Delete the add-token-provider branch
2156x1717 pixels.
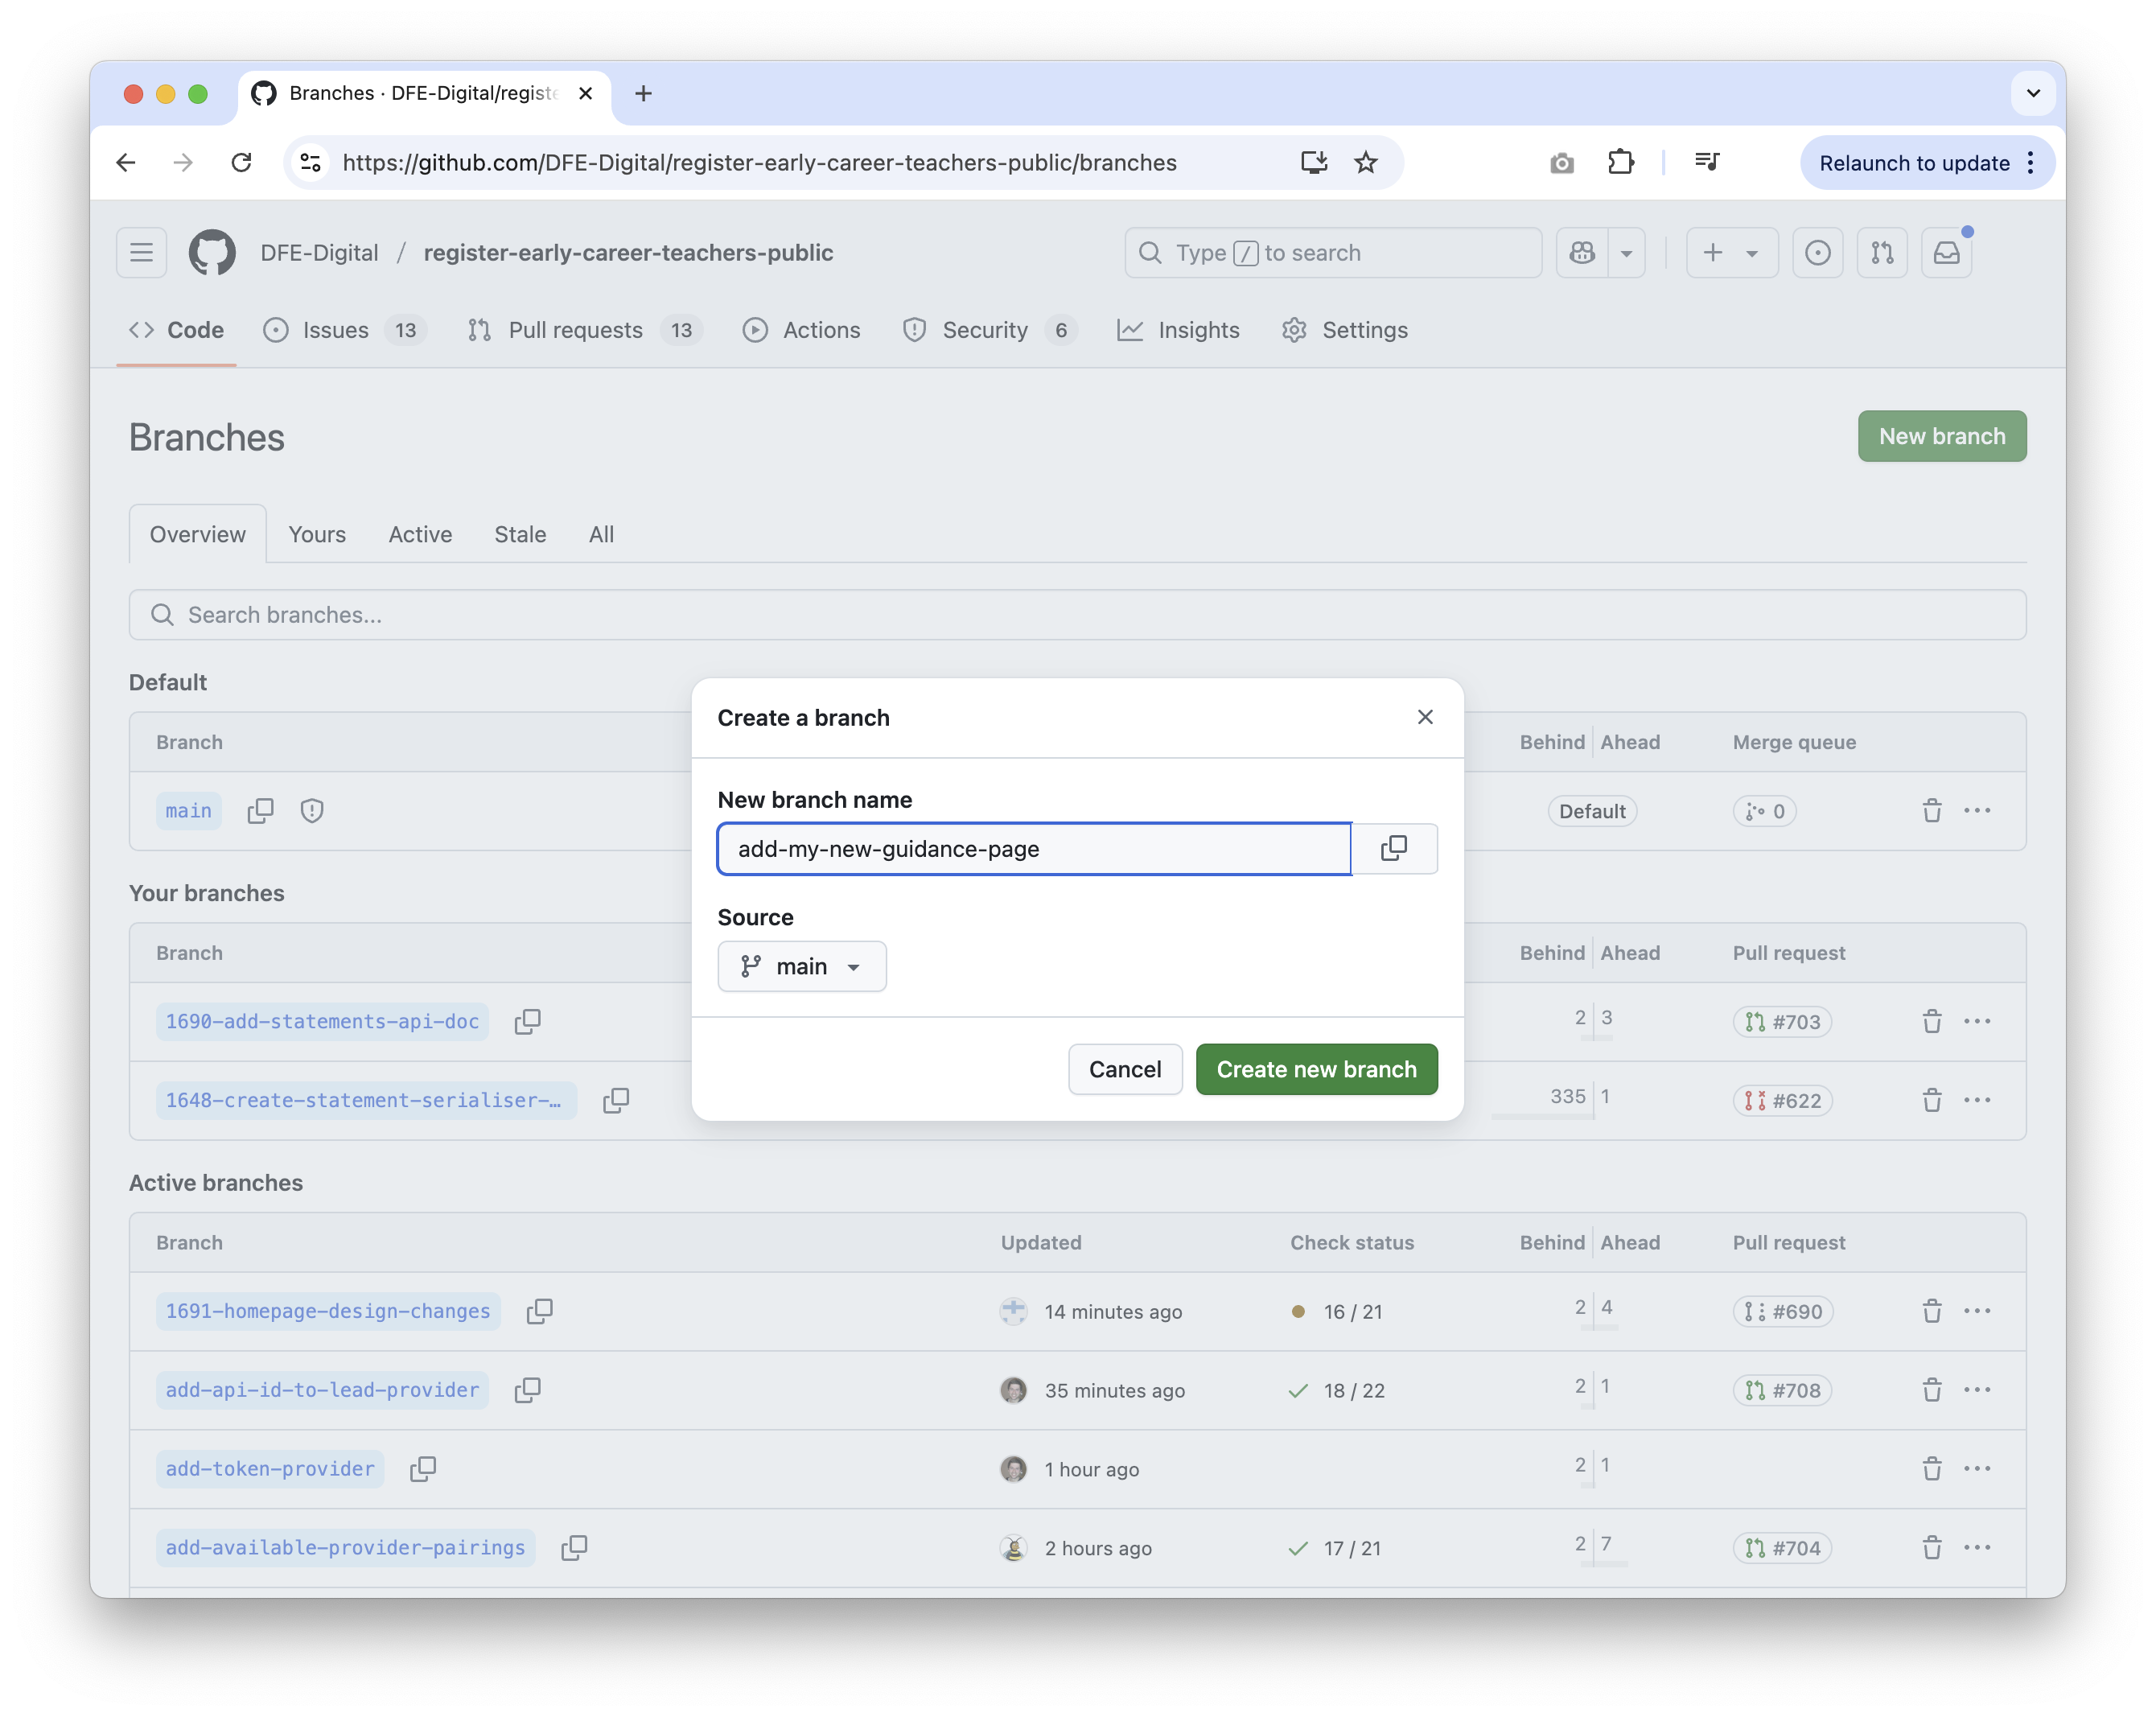[1932, 1468]
